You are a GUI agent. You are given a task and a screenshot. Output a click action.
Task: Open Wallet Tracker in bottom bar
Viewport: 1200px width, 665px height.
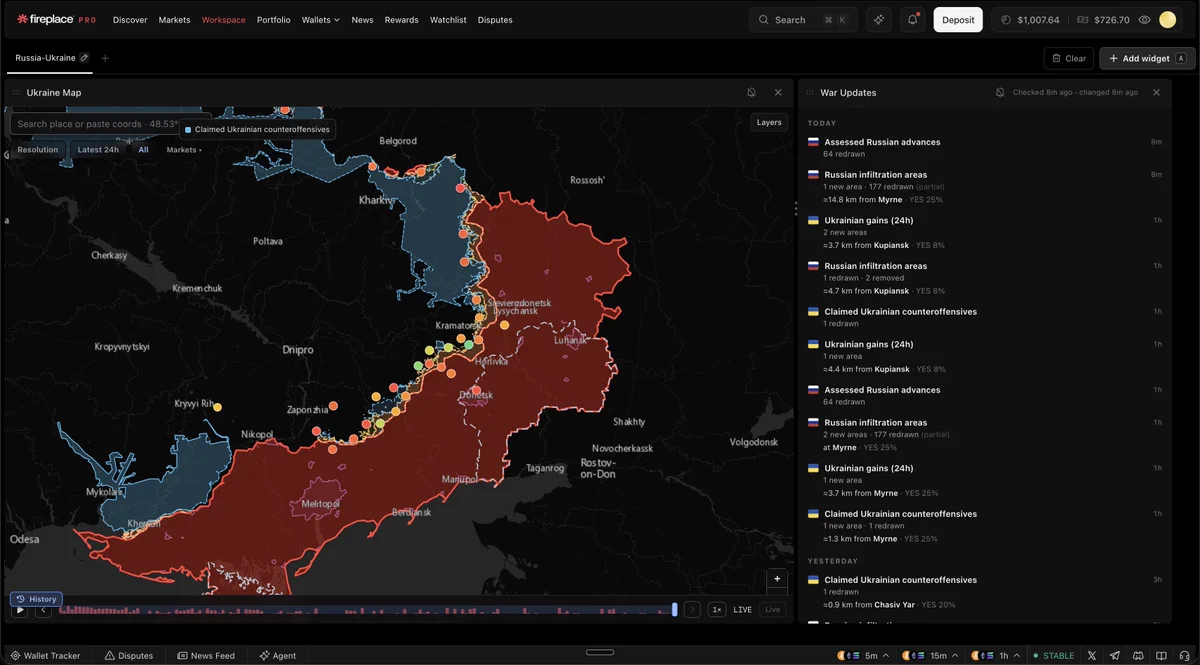pos(45,656)
